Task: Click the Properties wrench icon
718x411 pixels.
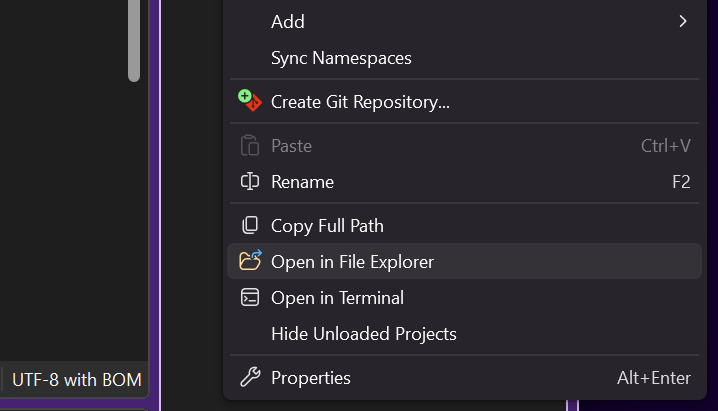Action: [250, 378]
